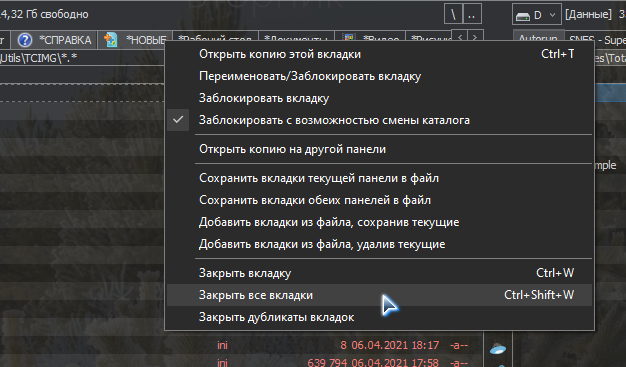Choose Добавить вкладки из файла, сохранив текущие
This screenshot has height=367, width=626.
(379, 222)
